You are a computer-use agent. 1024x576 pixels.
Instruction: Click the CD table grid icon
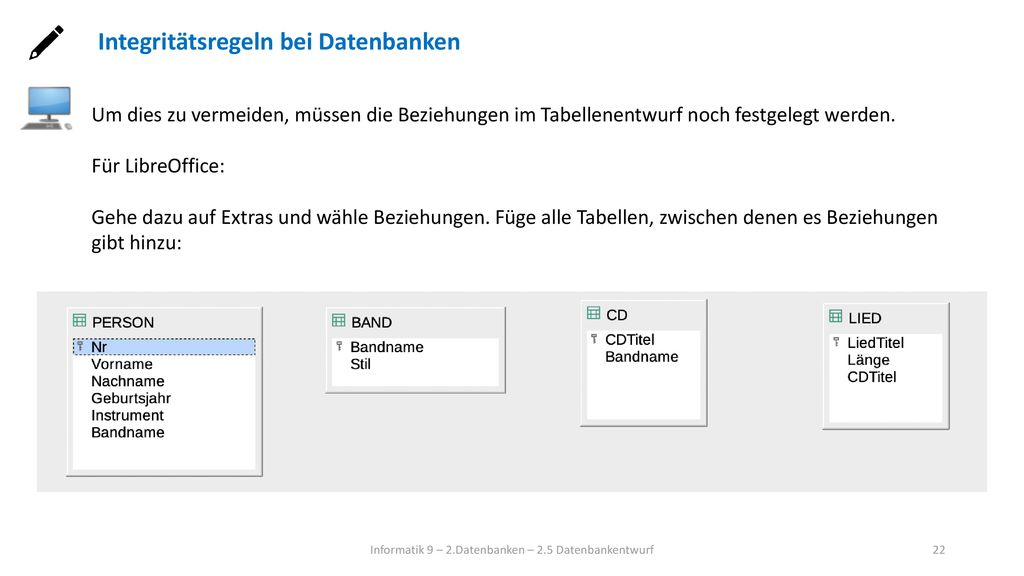click(593, 313)
